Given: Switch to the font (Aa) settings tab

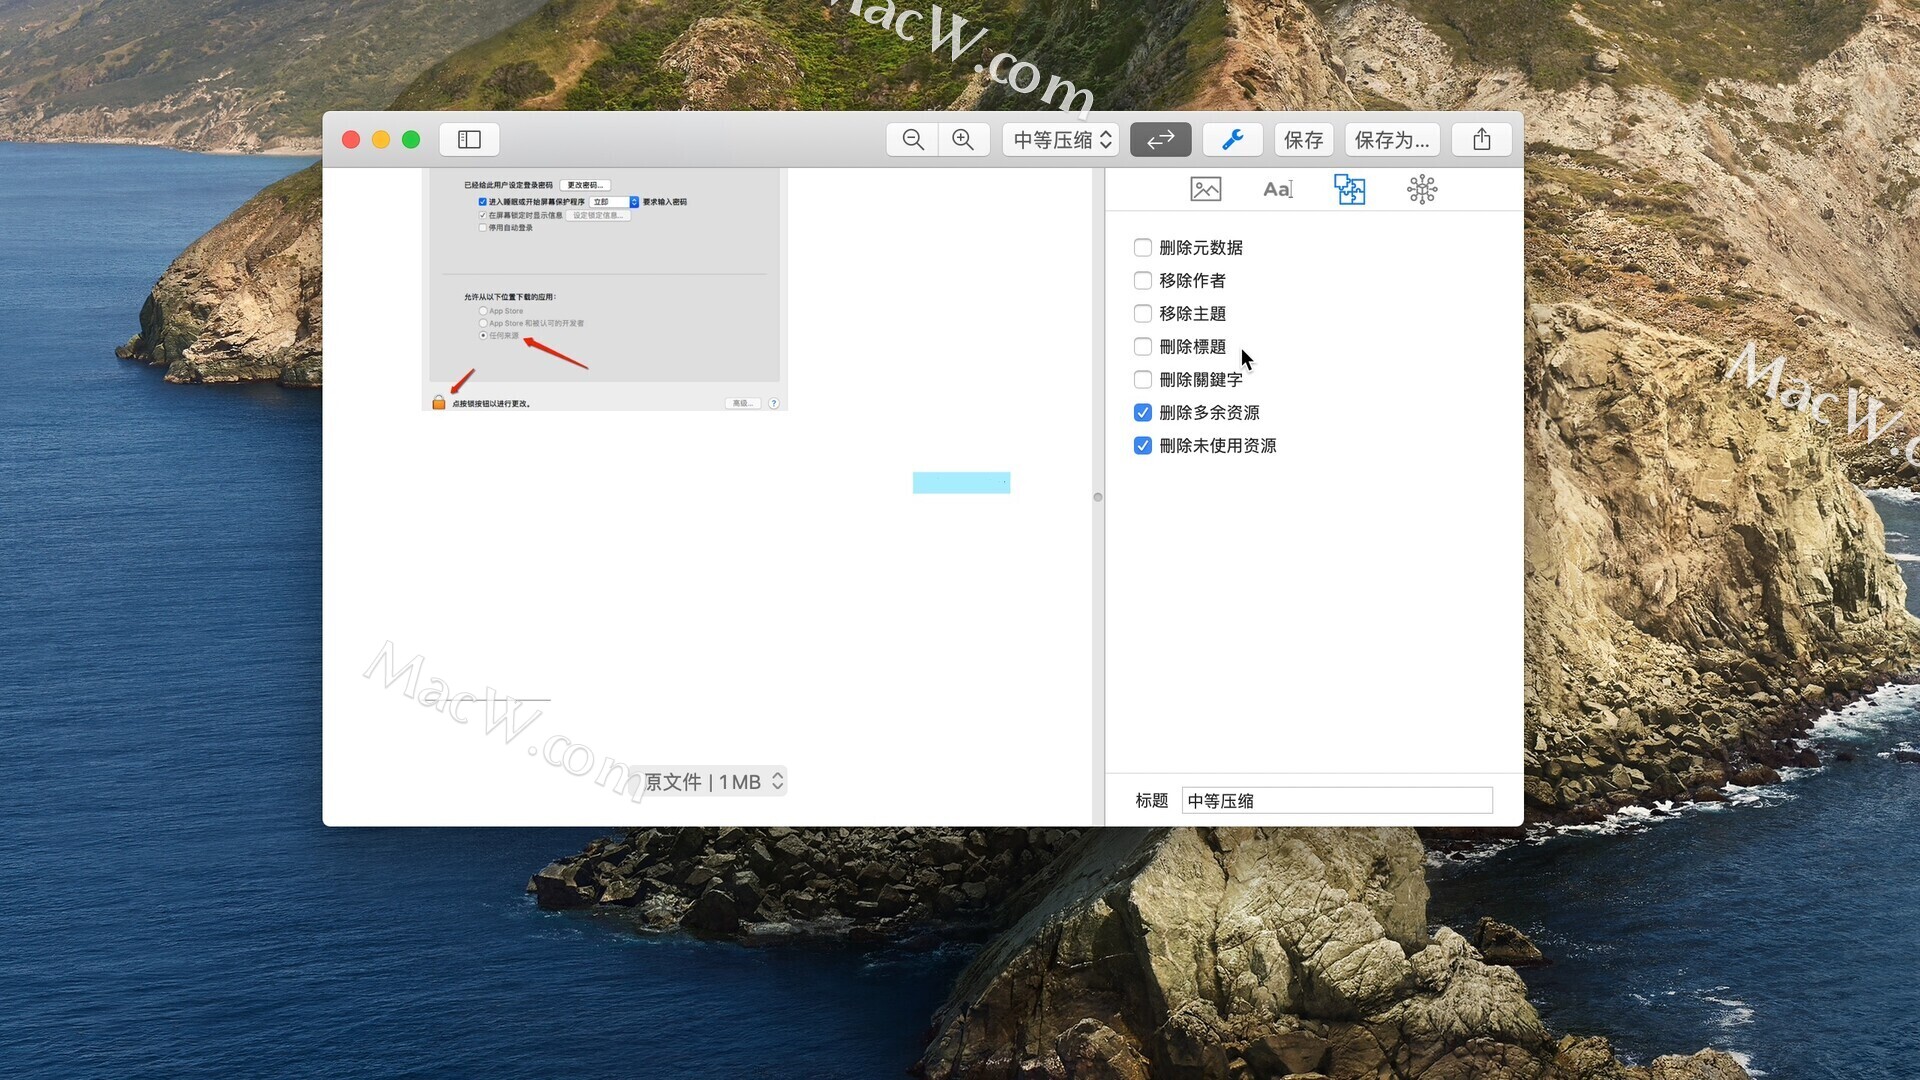Looking at the screenshot, I should pyautogui.click(x=1277, y=189).
